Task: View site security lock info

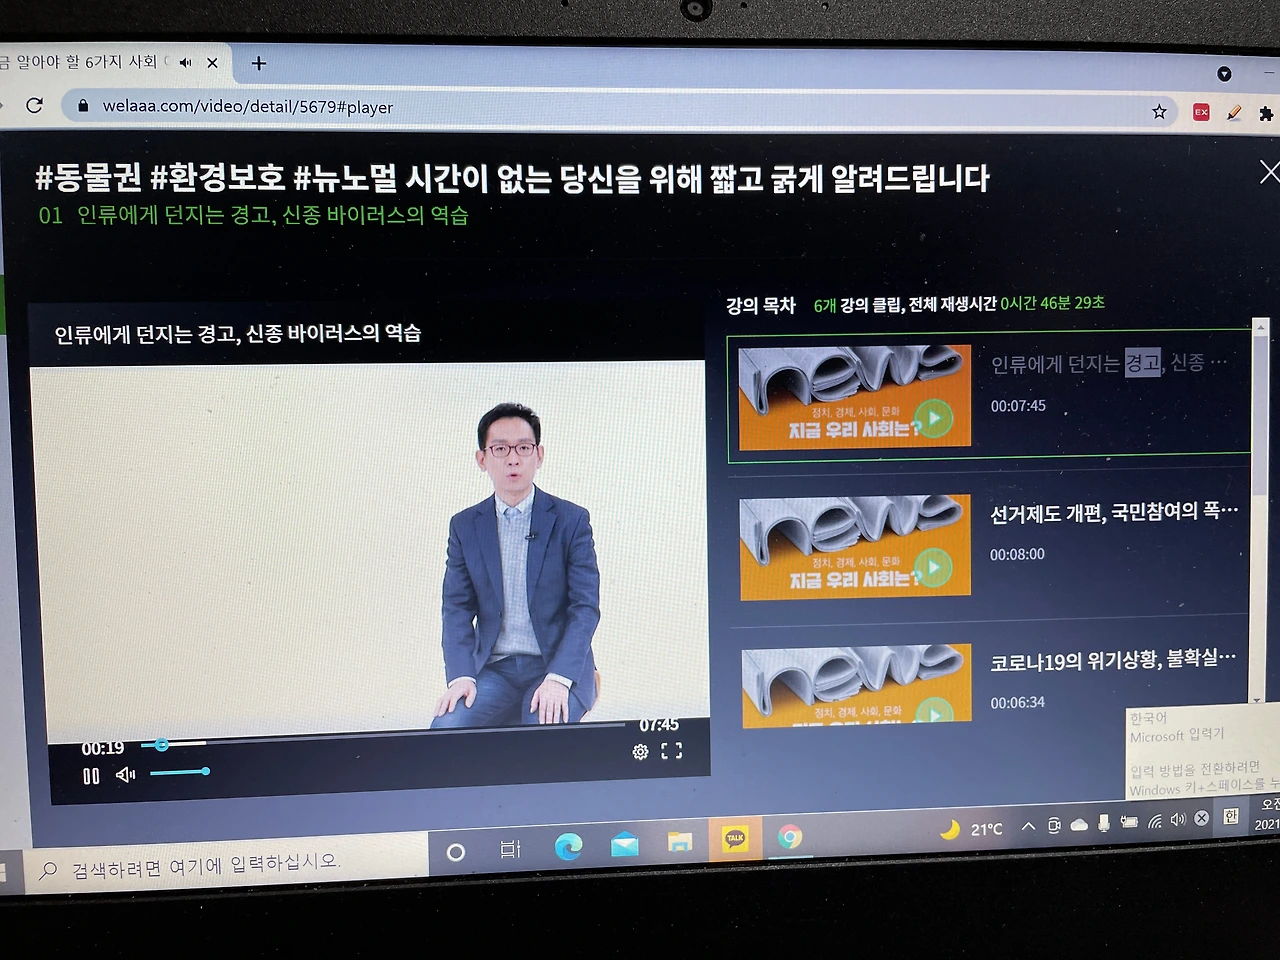Action: 83,106
